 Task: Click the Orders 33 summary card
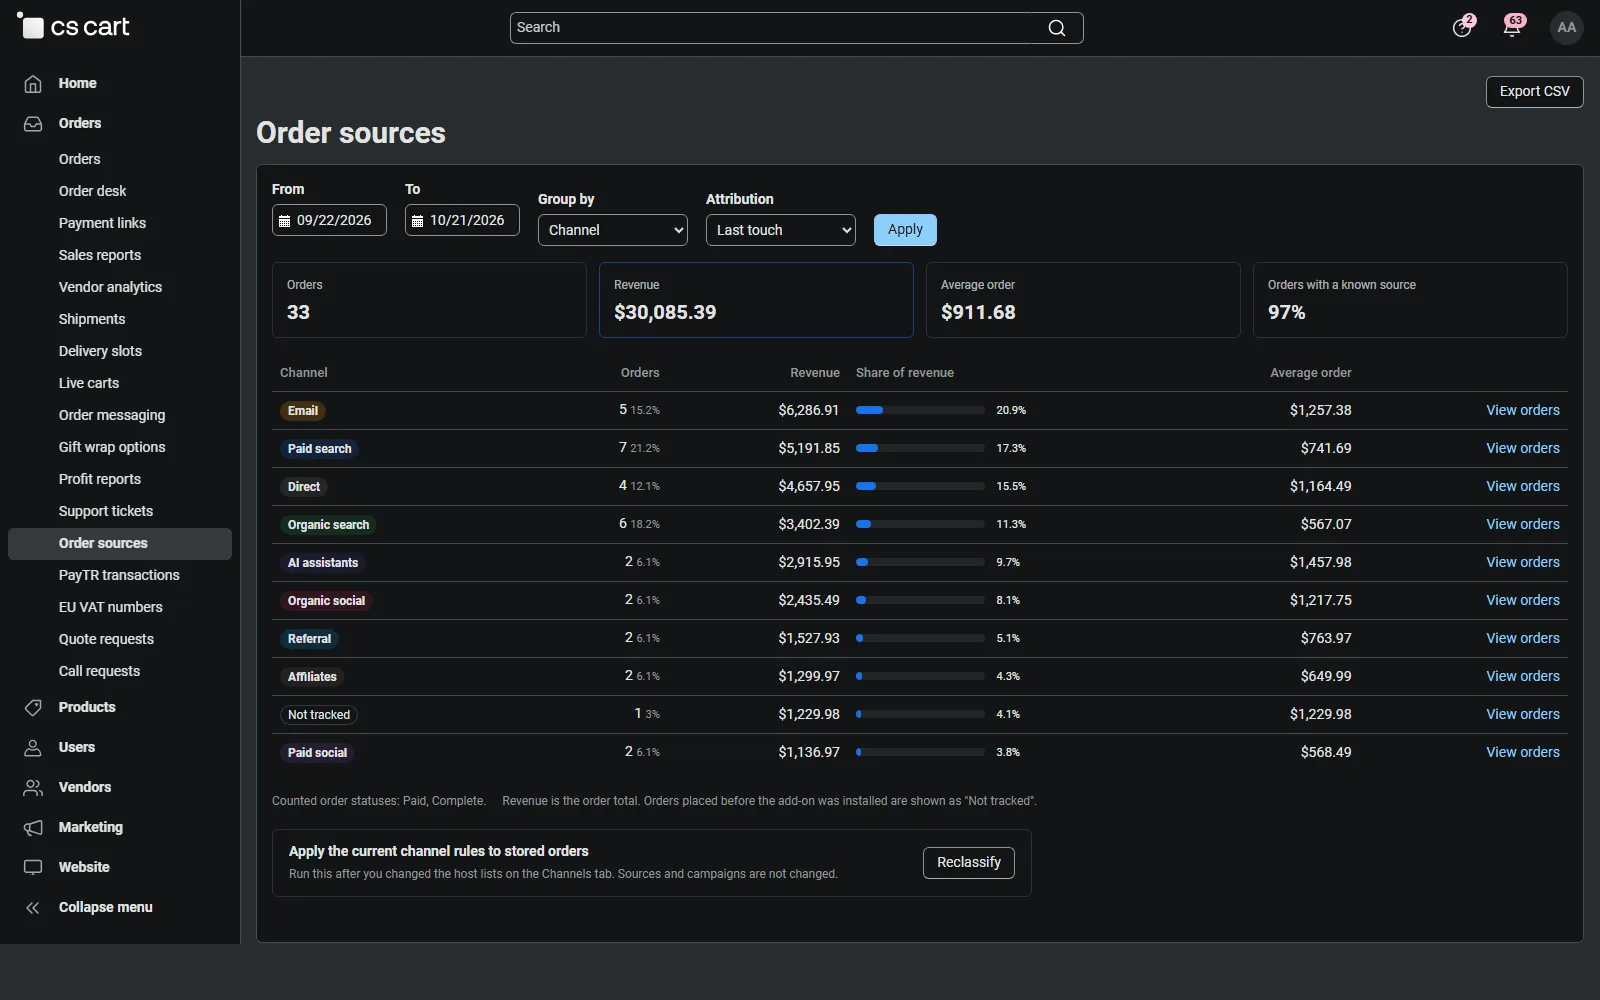pos(429,300)
